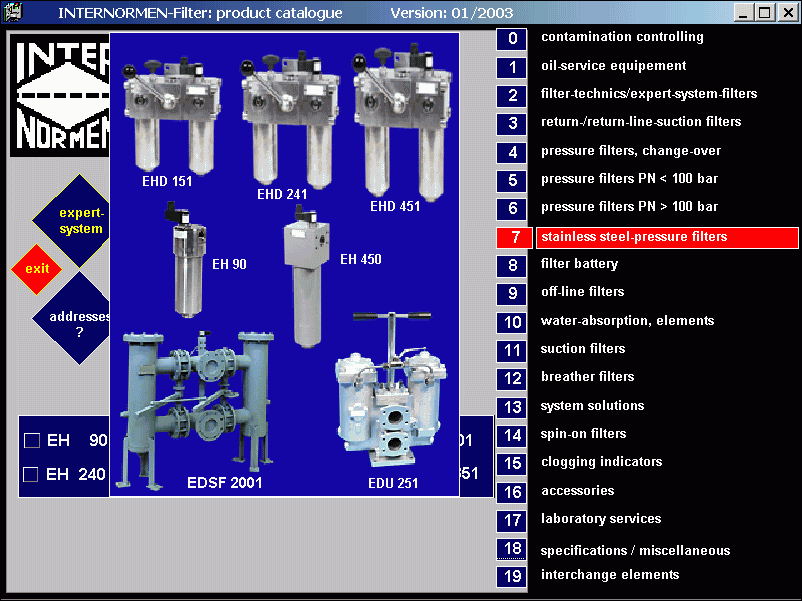Click number button 5 in category list
This screenshot has height=601, width=802.
[x=511, y=181]
